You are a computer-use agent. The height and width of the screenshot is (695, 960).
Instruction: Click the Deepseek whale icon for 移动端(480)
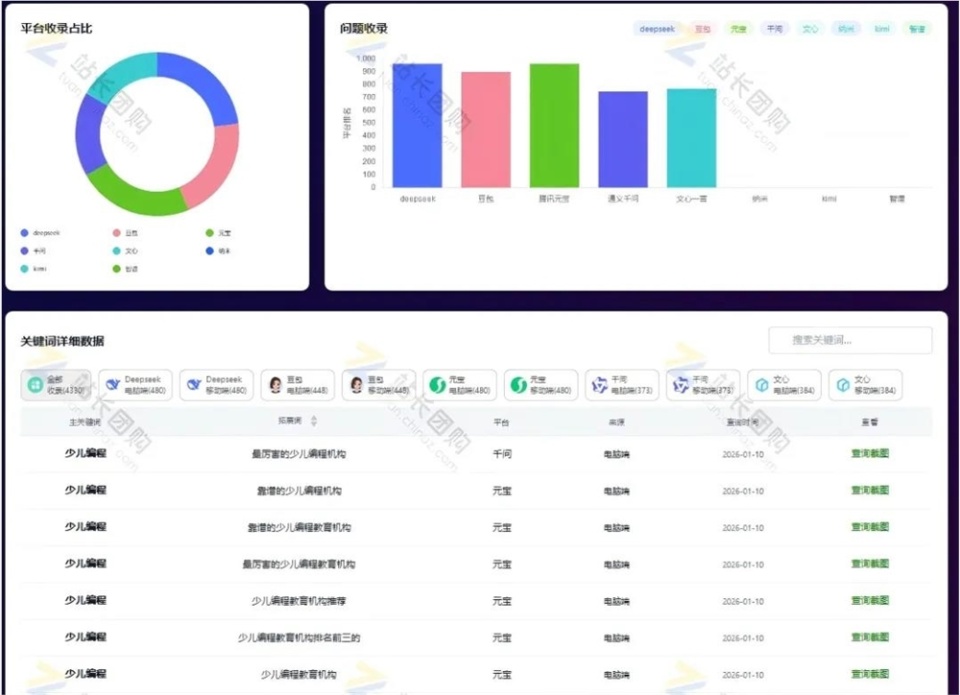[193, 385]
